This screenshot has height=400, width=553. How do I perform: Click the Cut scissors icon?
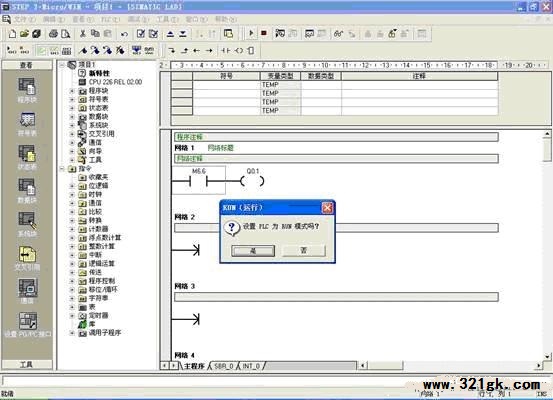(83, 34)
